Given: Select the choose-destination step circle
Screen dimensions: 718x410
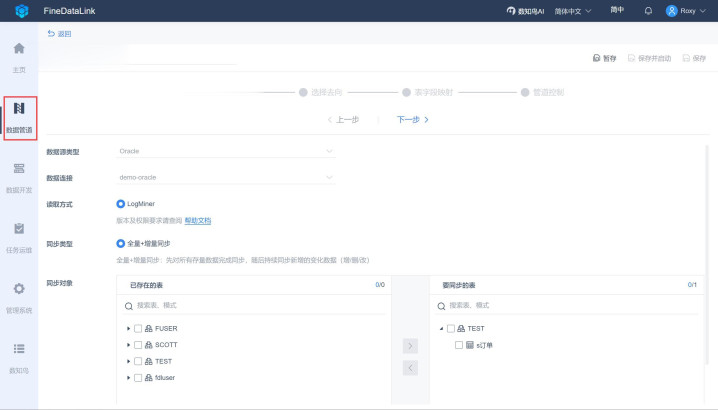Looking at the screenshot, I should [x=303, y=93].
